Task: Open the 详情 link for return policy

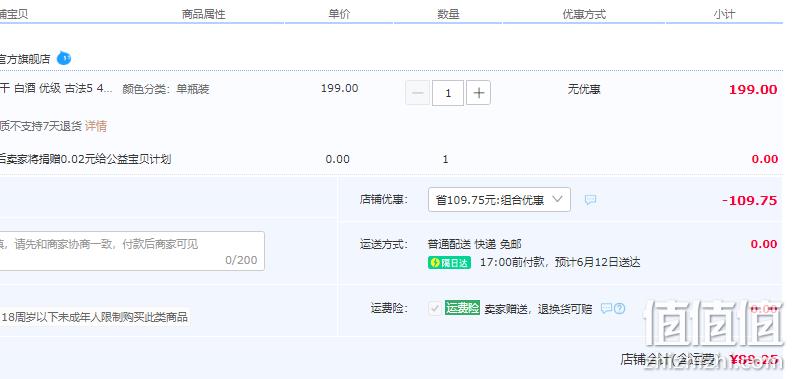Action: click(96, 126)
